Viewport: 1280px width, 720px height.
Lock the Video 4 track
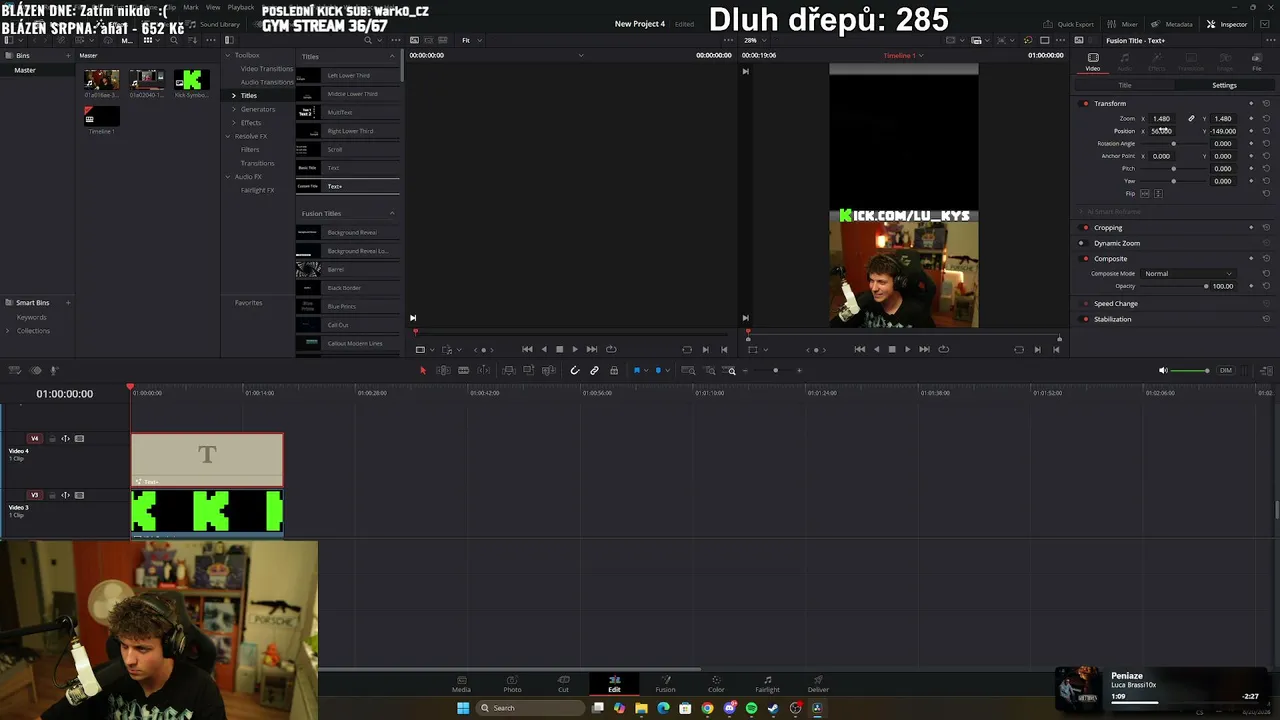pos(52,438)
